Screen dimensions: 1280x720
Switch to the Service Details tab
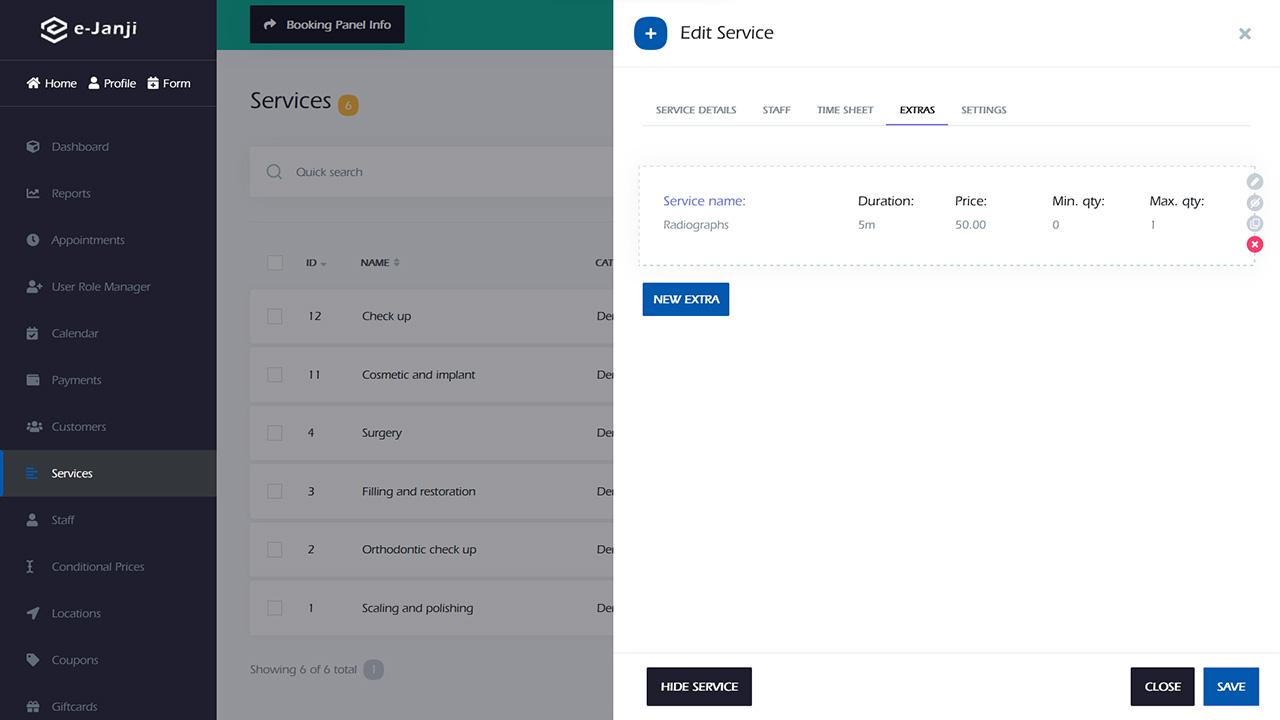(x=696, y=110)
